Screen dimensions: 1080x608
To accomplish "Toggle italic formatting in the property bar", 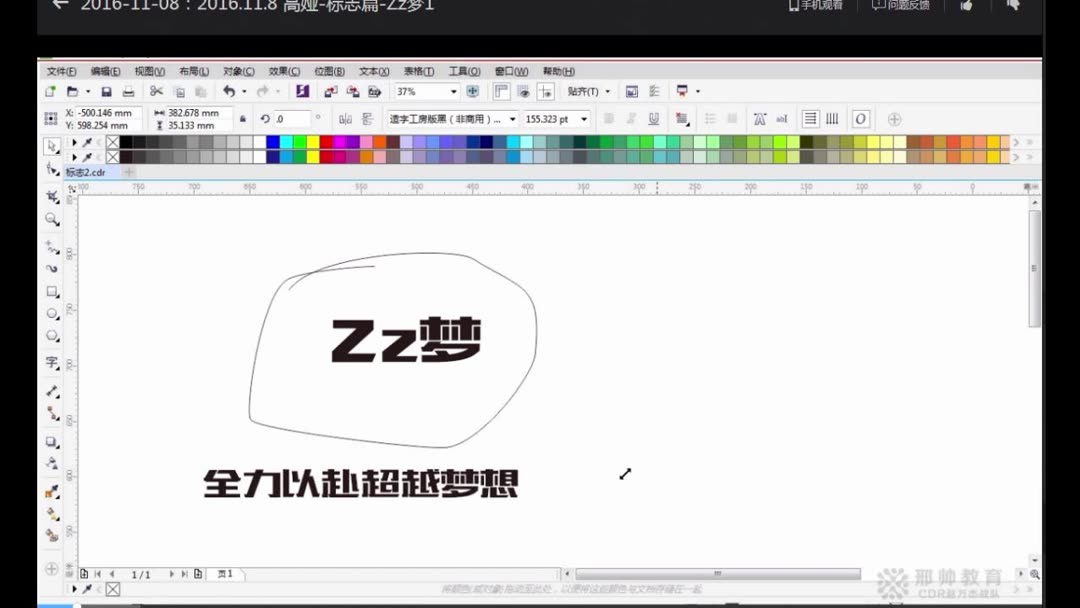I will pyautogui.click(x=631, y=118).
